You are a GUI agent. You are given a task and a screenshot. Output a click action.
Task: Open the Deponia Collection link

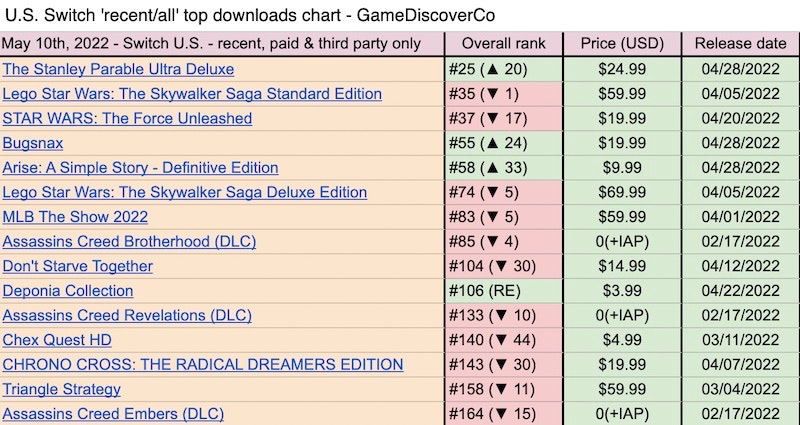68,291
